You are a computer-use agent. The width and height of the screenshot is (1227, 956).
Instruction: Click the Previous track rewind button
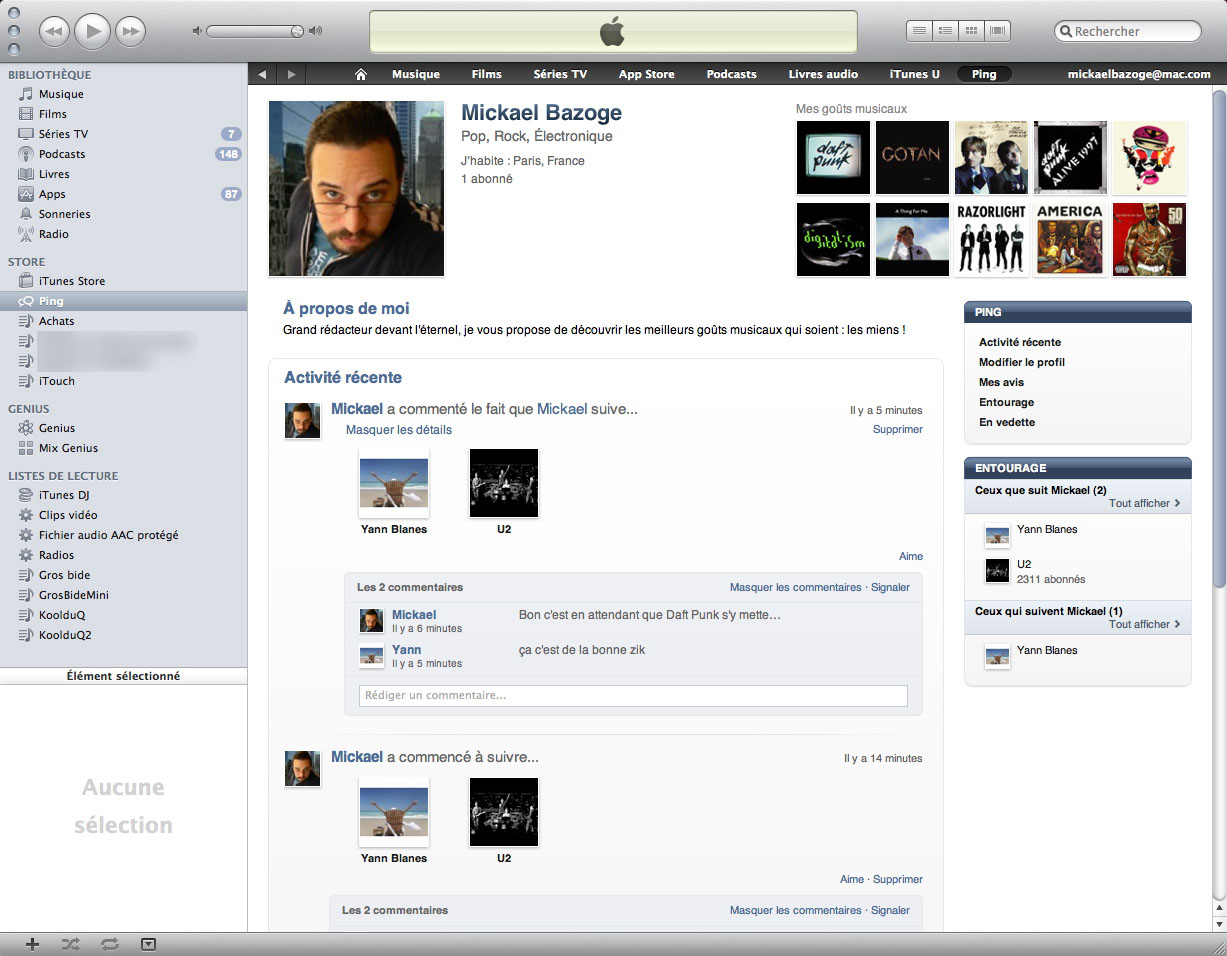pos(54,32)
